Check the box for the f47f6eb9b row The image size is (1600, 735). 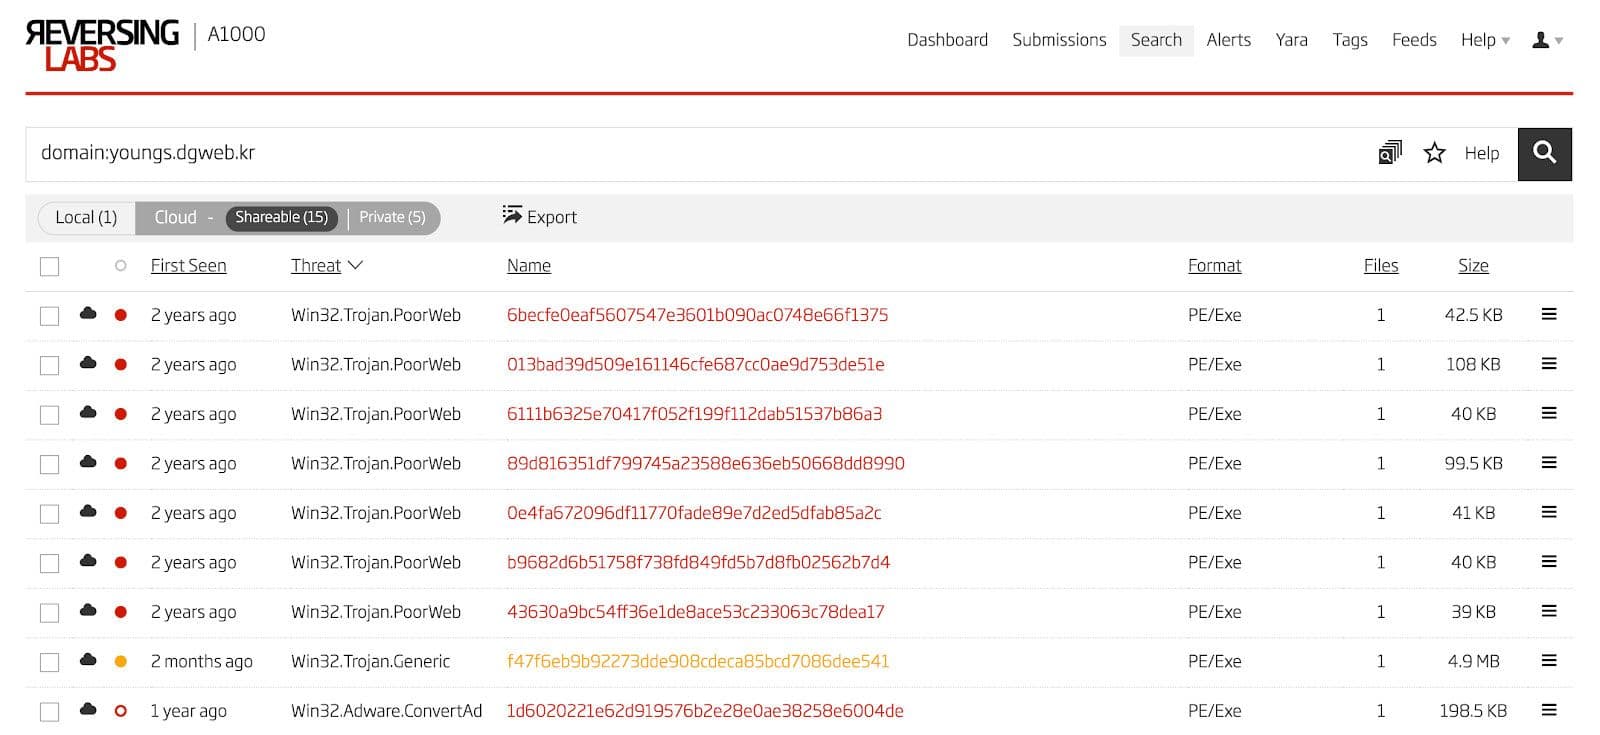tap(49, 663)
